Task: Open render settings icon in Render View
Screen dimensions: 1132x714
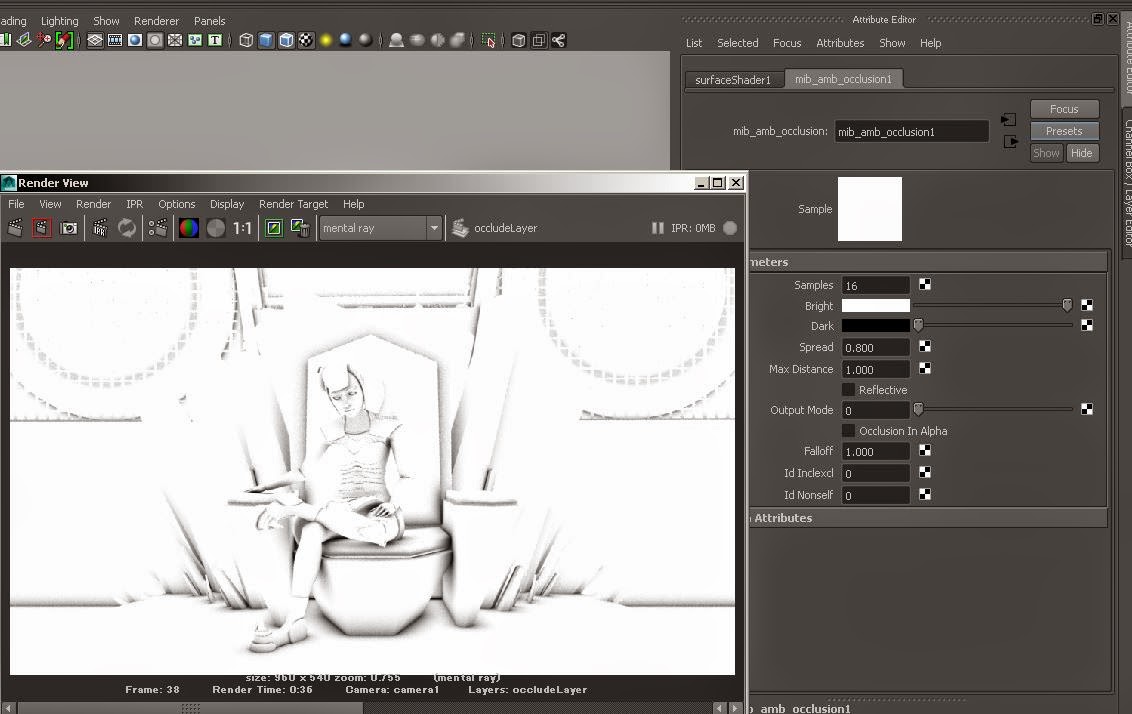Action: point(158,228)
